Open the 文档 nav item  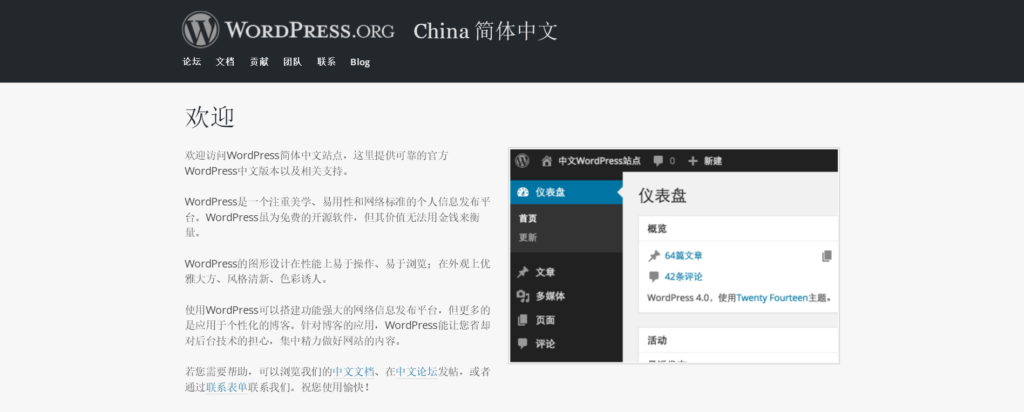coord(225,62)
